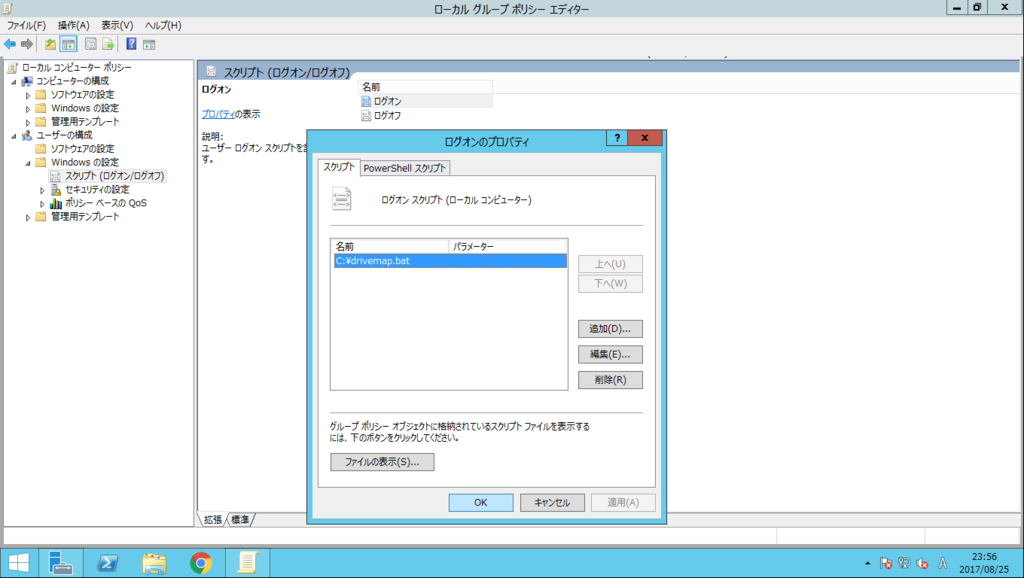Show hidden tray icons arrow
Viewport: 1024px width, 578px height.
pos(867,563)
